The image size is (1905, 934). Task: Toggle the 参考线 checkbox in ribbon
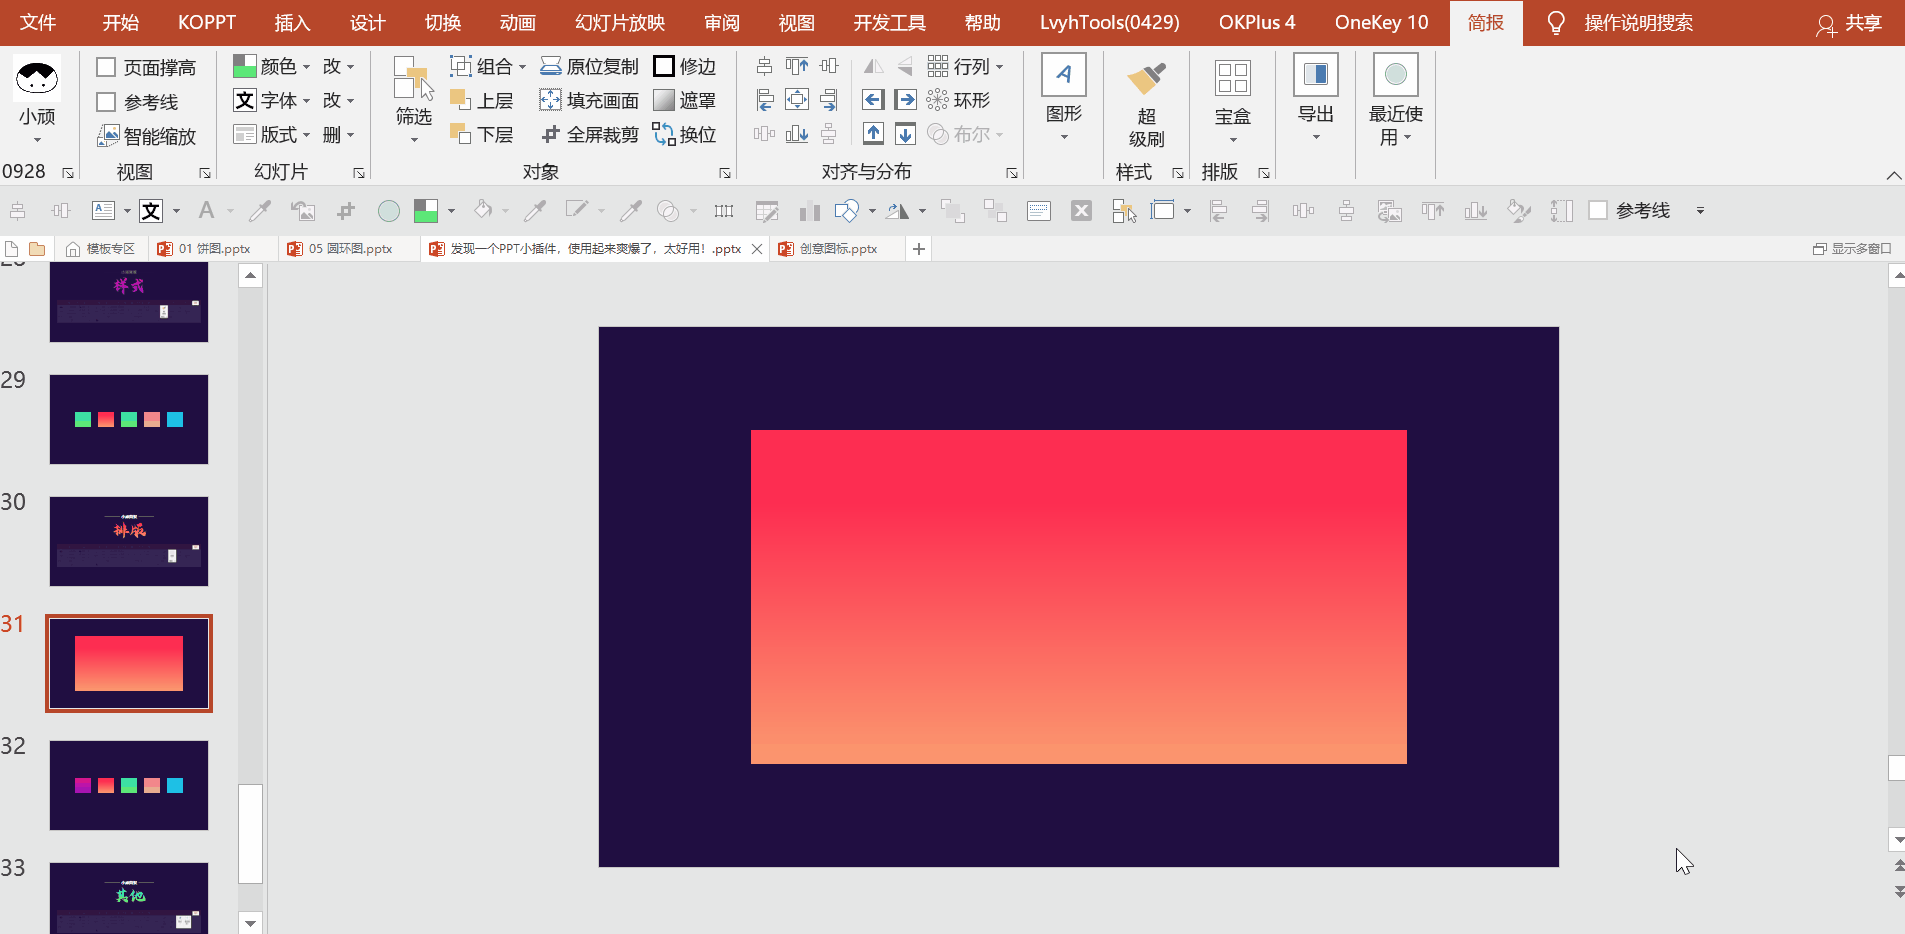106,102
